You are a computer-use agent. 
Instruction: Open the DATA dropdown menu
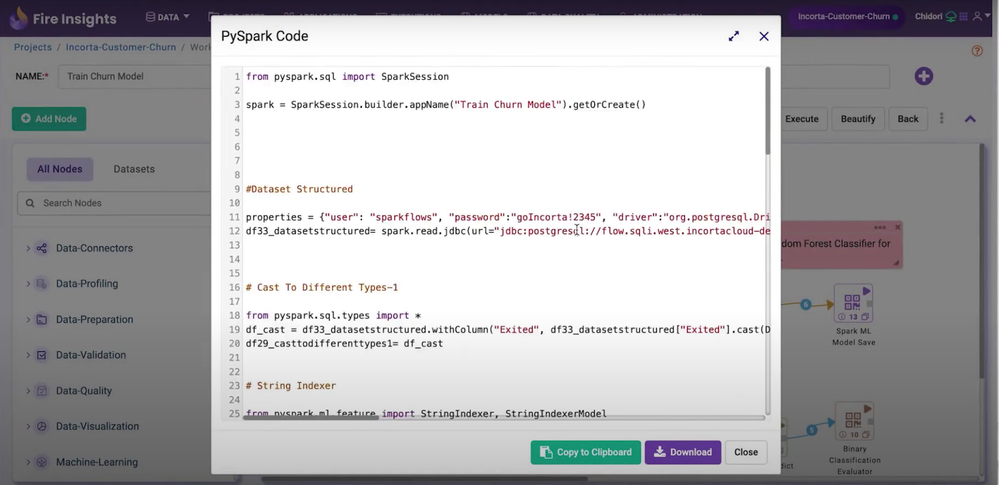167,17
